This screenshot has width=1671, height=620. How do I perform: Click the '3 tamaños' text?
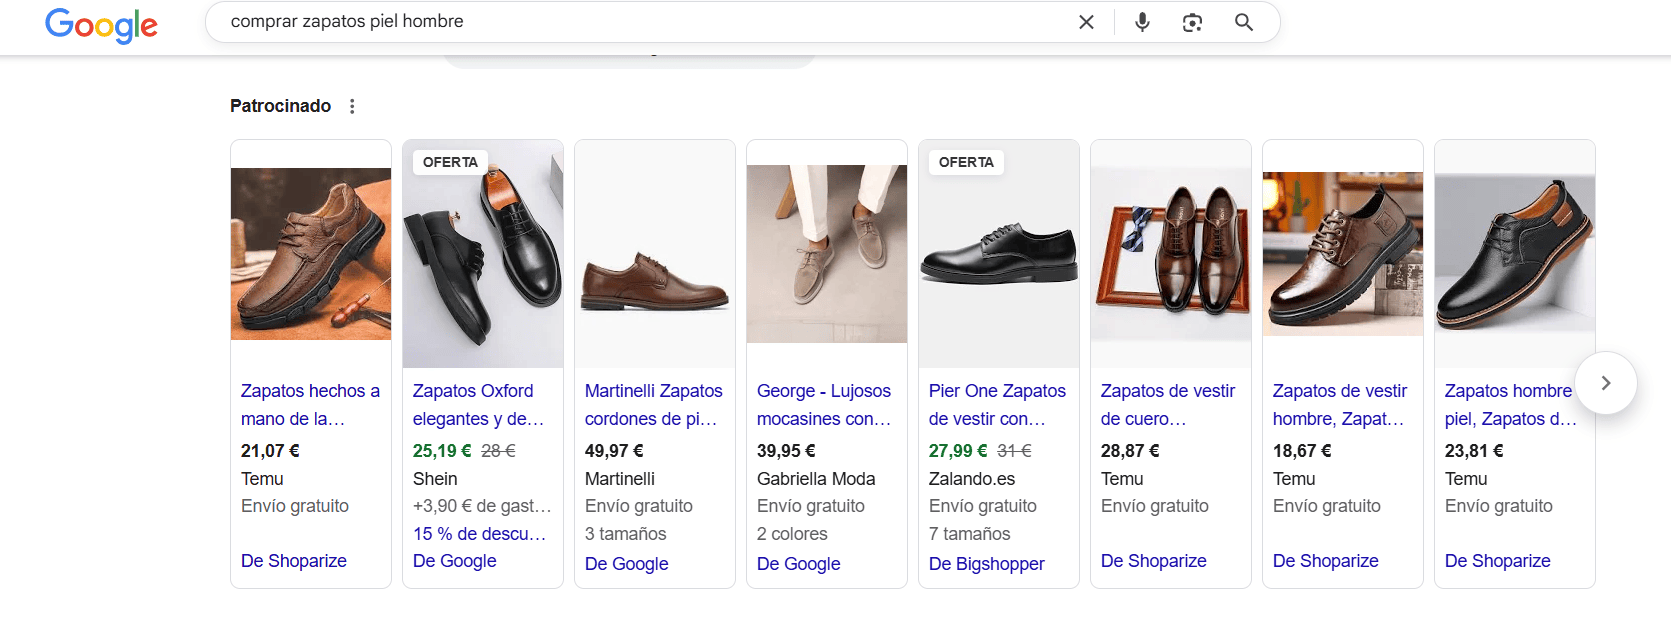pyautogui.click(x=626, y=534)
